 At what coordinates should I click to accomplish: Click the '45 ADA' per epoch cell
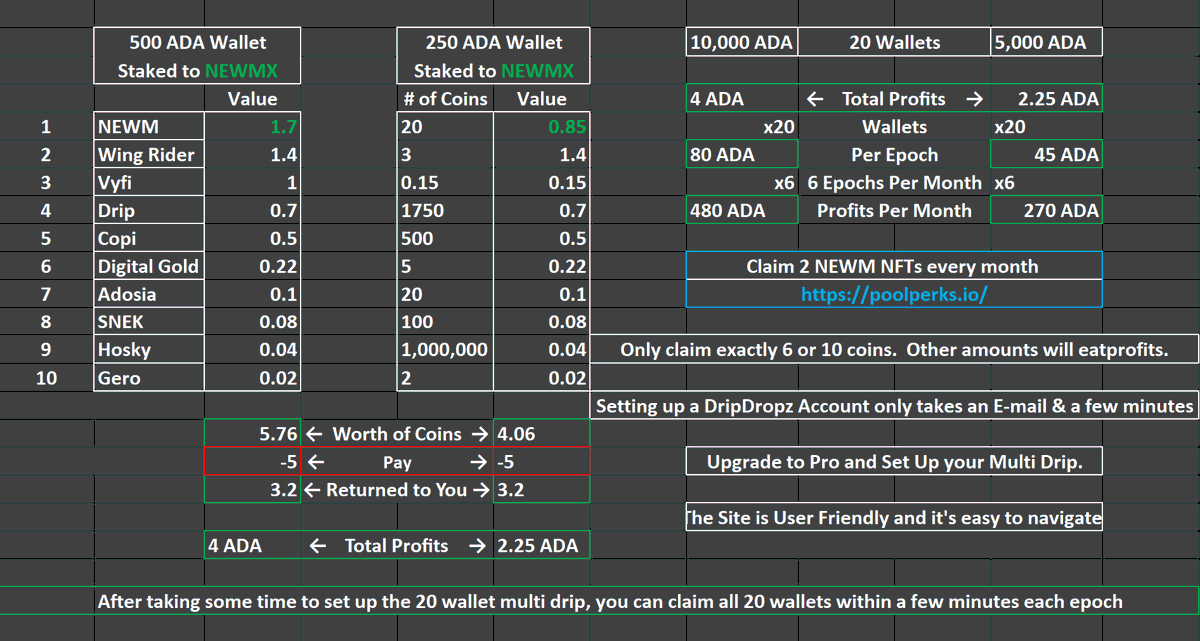pyautogui.click(x=1047, y=155)
